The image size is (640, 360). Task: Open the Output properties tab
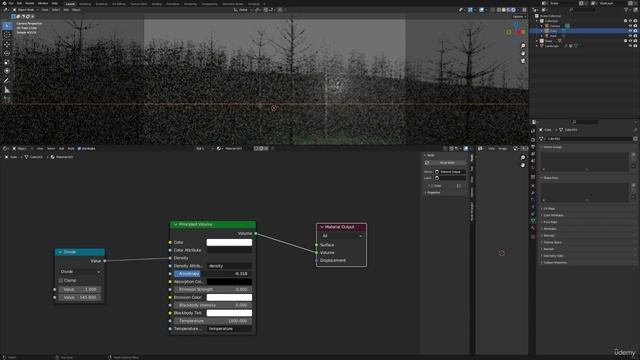click(533, 147)
